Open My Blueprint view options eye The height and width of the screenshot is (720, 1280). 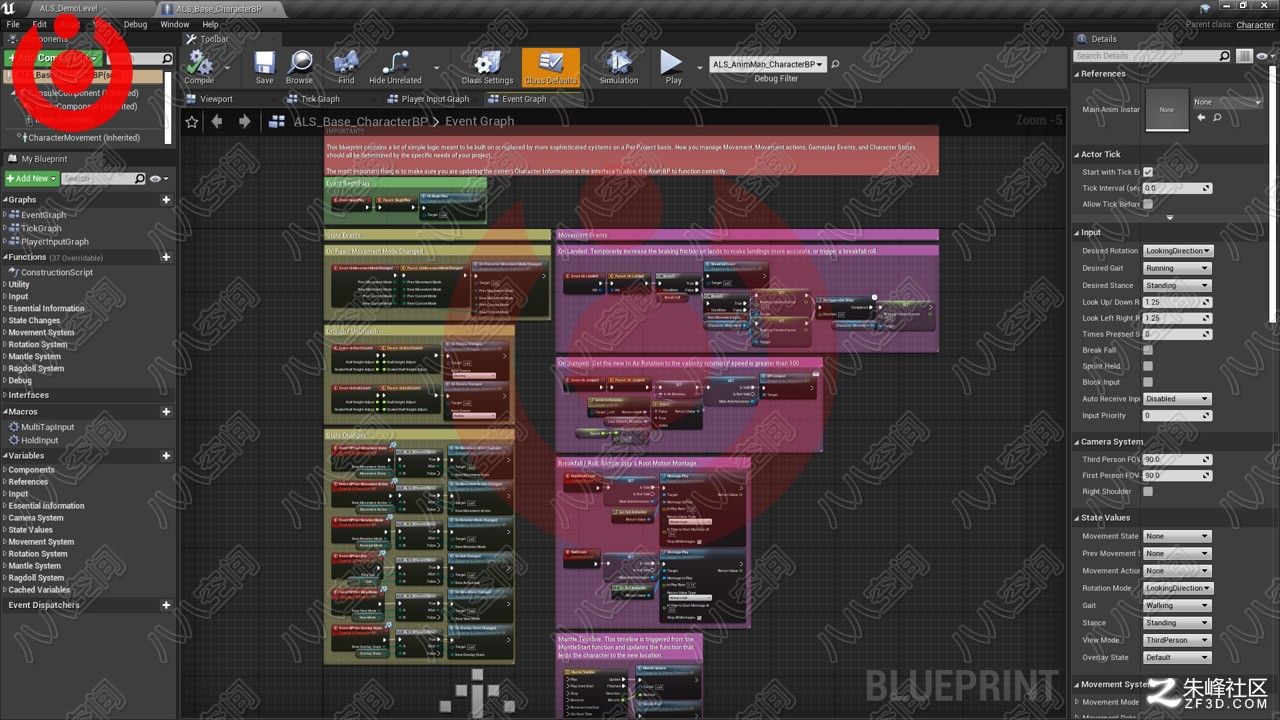click(158, 178)
